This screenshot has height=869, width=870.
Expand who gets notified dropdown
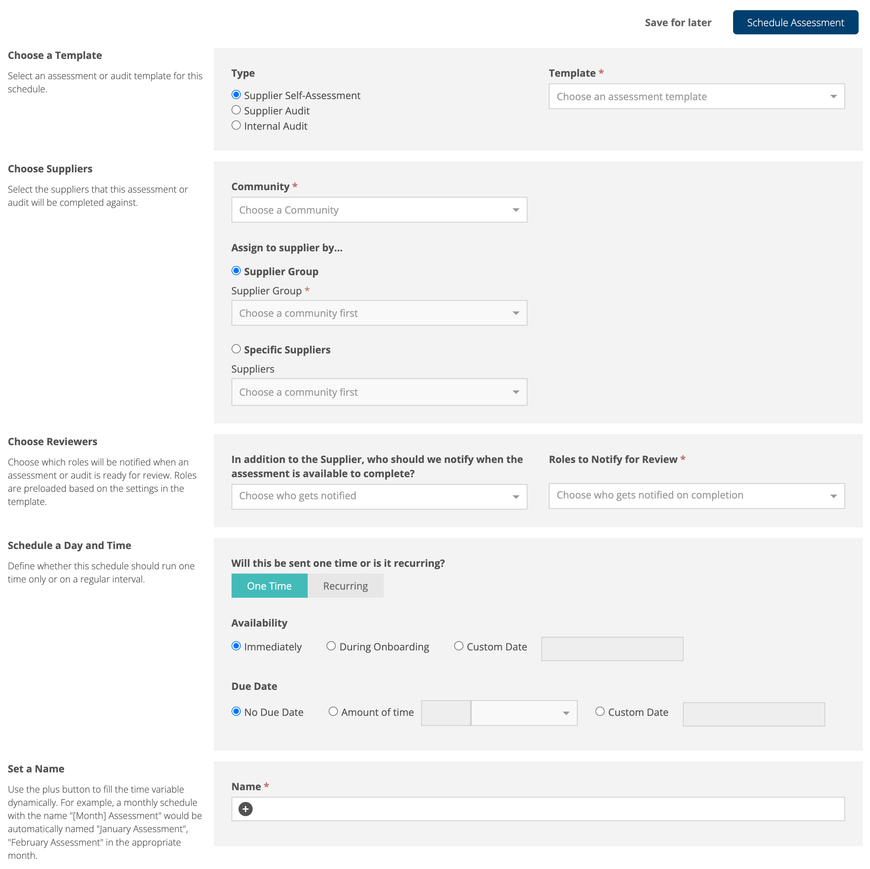[379, 496]
